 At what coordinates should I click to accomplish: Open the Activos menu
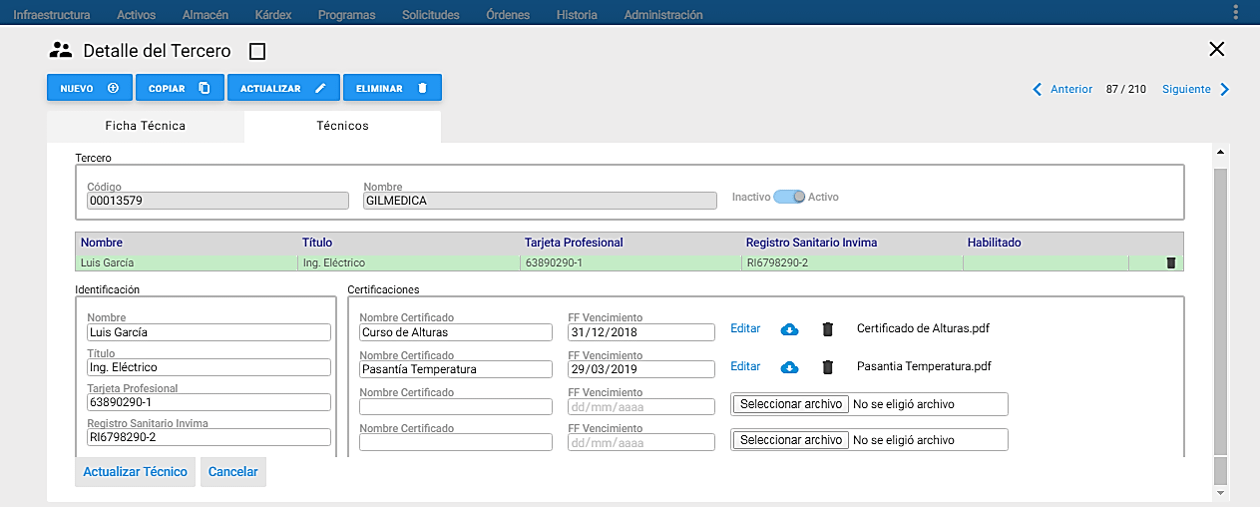(136, 15)
